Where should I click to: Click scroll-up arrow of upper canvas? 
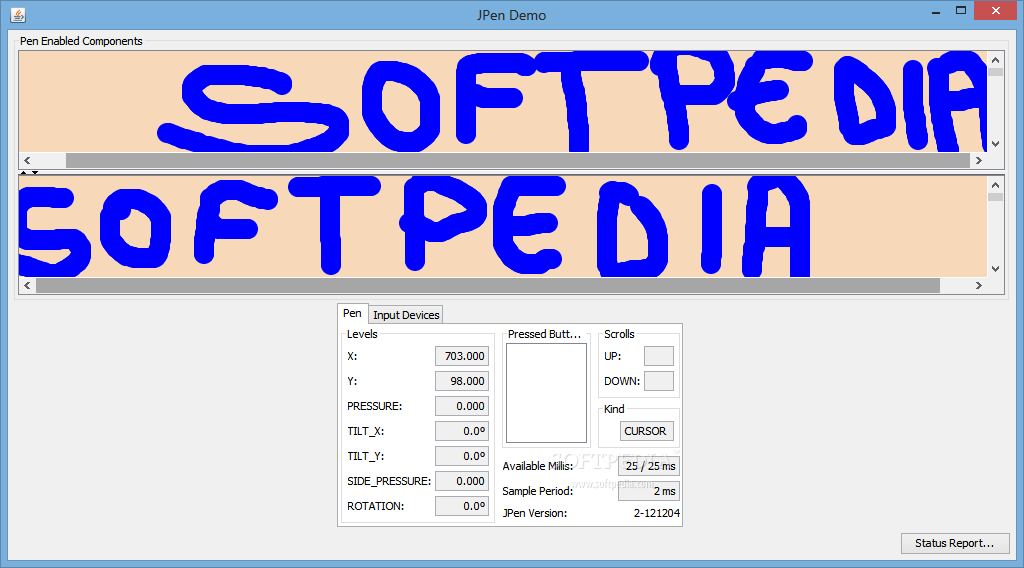pos(995,60)
